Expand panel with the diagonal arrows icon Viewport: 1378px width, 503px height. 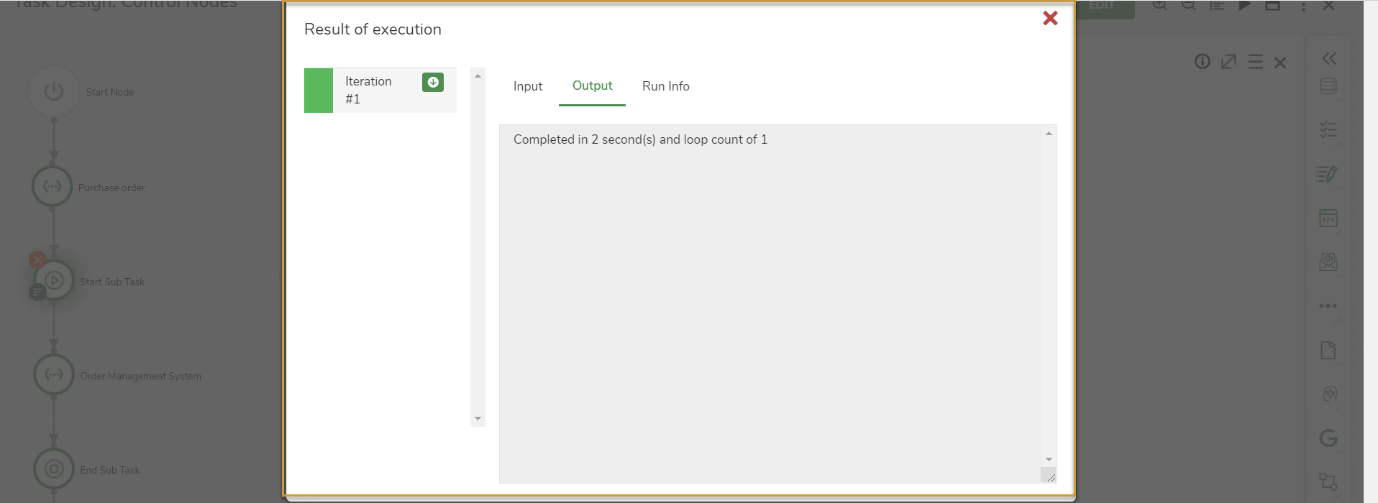coord(1229,62)
